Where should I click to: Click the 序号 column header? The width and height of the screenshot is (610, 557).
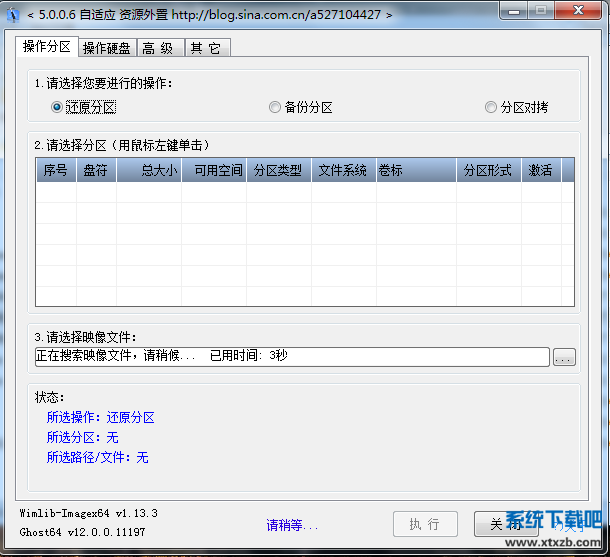[56, 170]
